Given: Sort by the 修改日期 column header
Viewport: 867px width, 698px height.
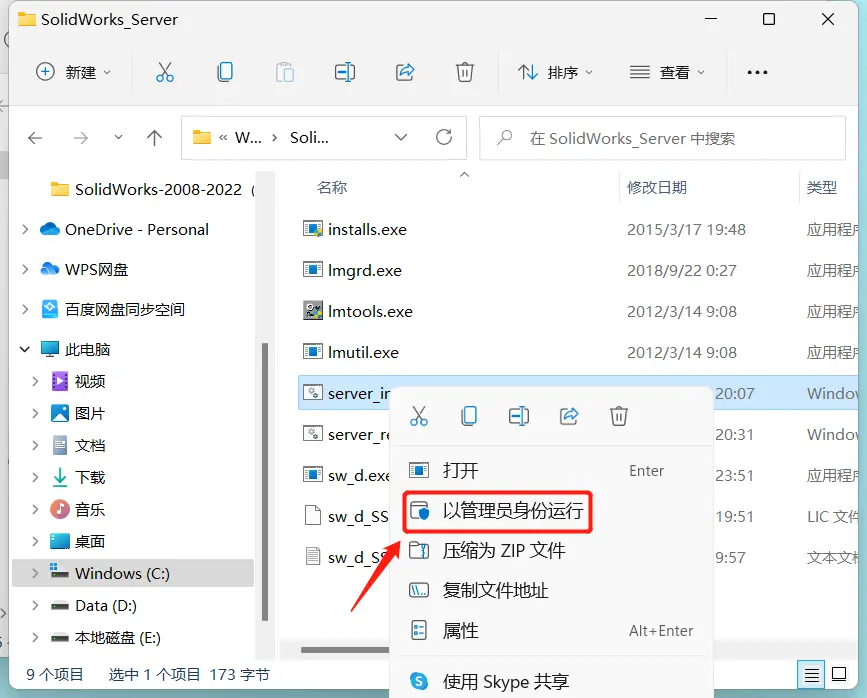Looking at the screenshot, I should (x=656, y=187).
